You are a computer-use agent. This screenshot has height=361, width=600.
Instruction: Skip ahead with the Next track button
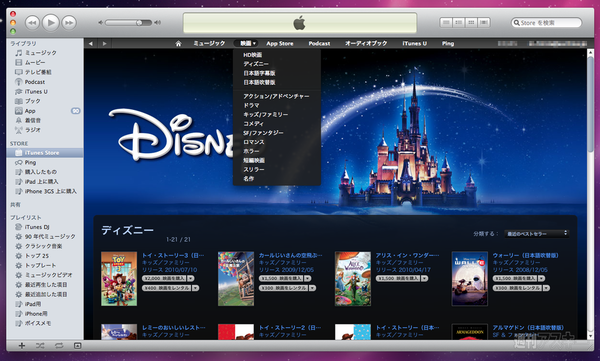(69, 23)
